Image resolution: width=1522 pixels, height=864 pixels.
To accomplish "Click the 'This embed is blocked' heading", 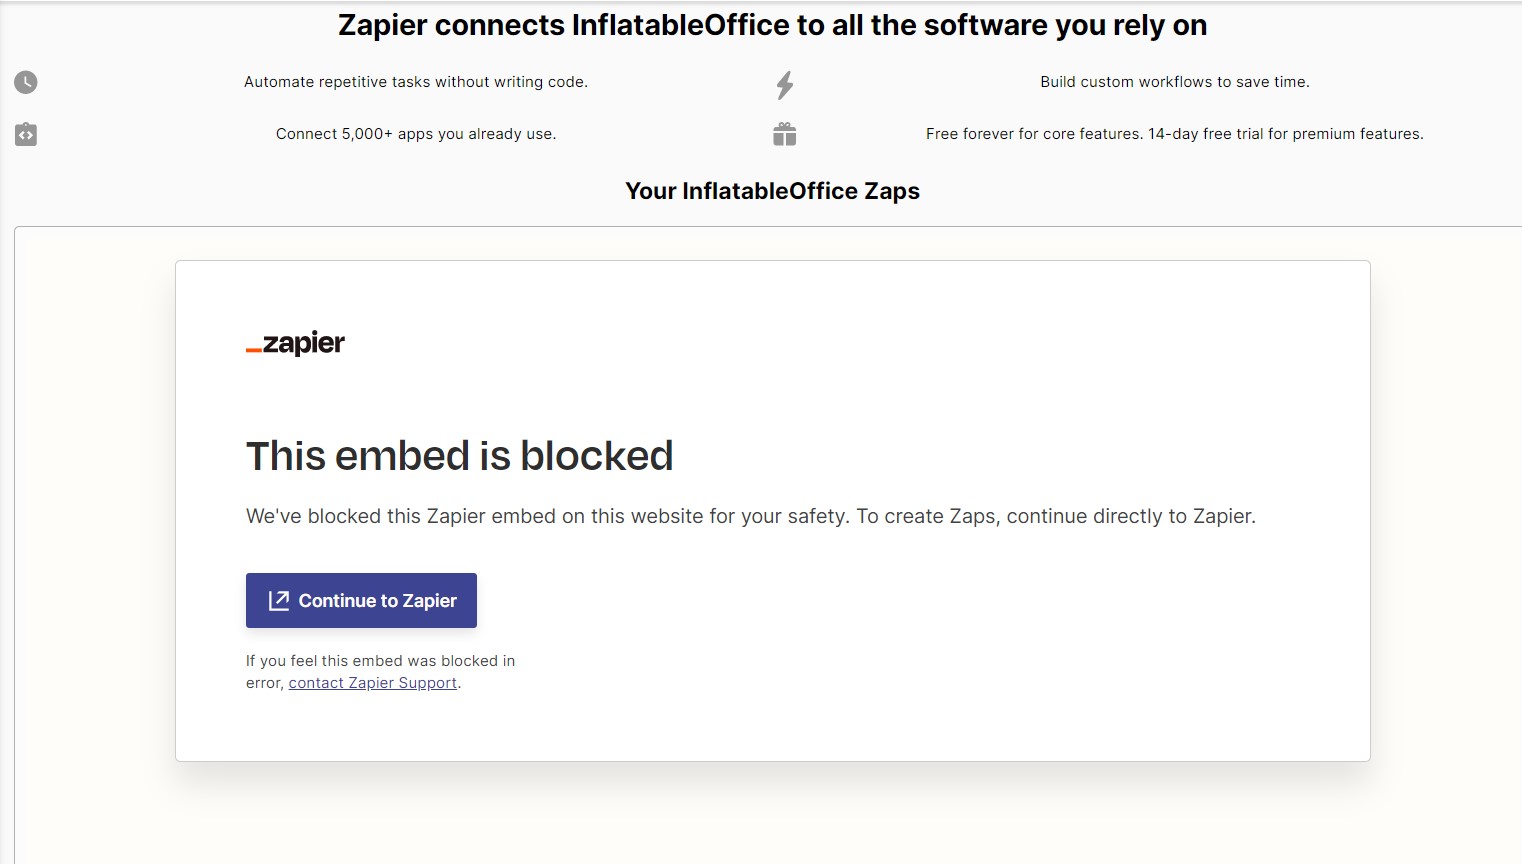I will pos(459,456).
